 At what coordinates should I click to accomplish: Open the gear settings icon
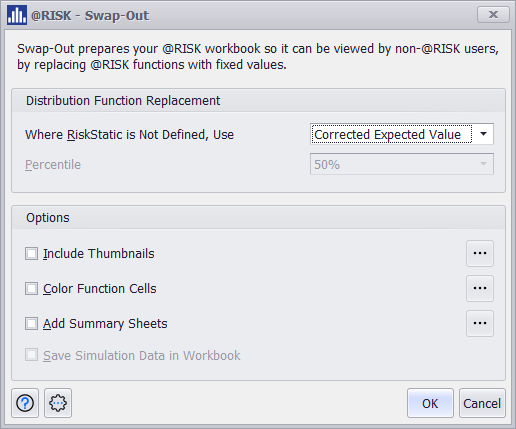(58, 403)
